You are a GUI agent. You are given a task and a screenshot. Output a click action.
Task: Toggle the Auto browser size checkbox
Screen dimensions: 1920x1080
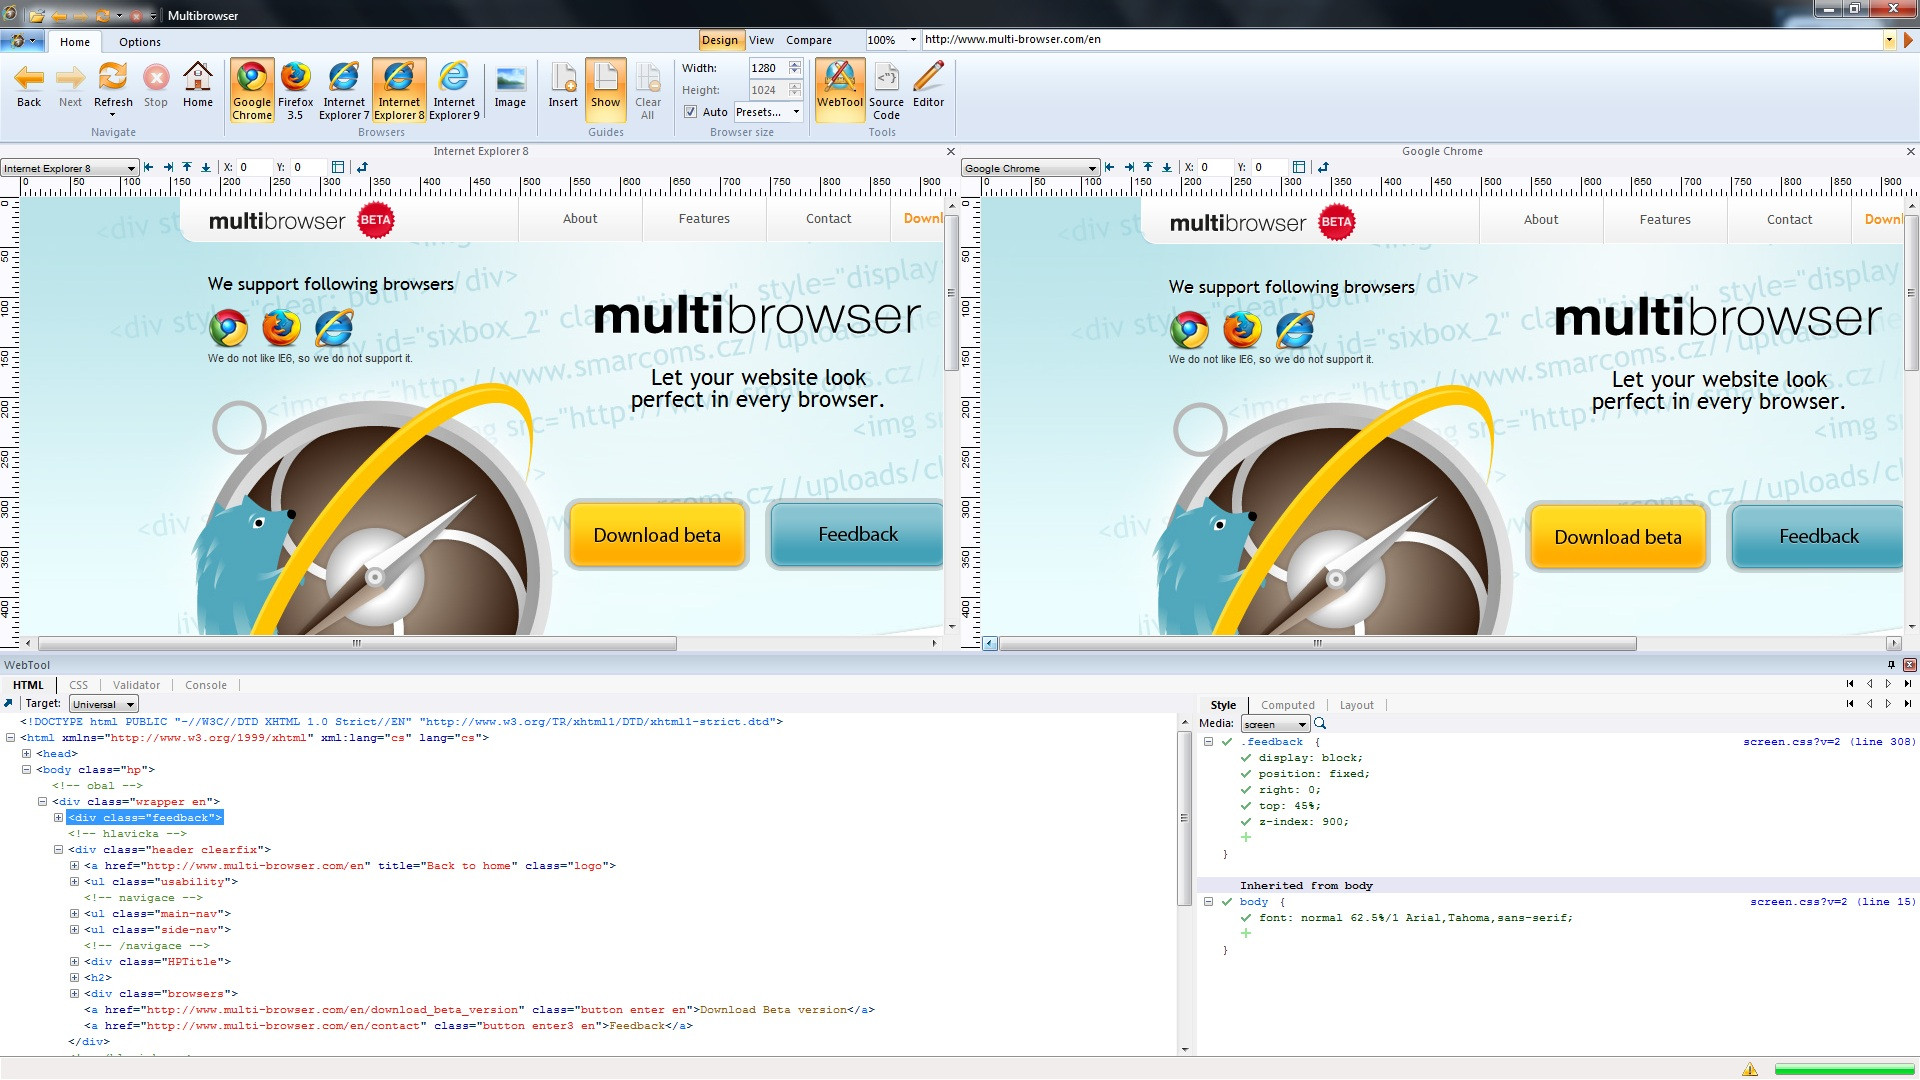(690, 112)
